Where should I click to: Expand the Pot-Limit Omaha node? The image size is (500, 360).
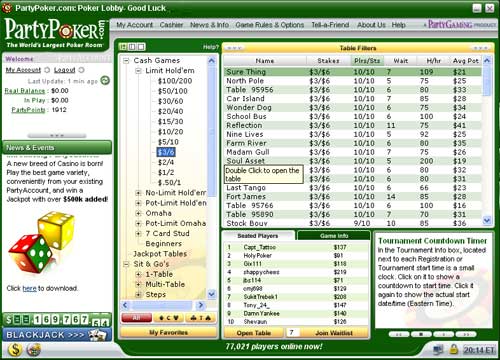click(138, 223)
